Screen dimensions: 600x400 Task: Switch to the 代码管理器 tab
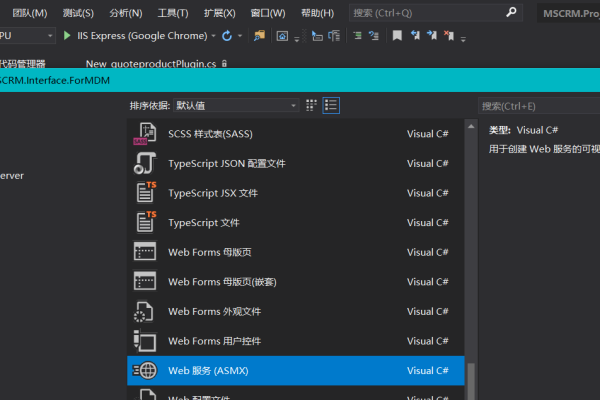coord(23,64)
